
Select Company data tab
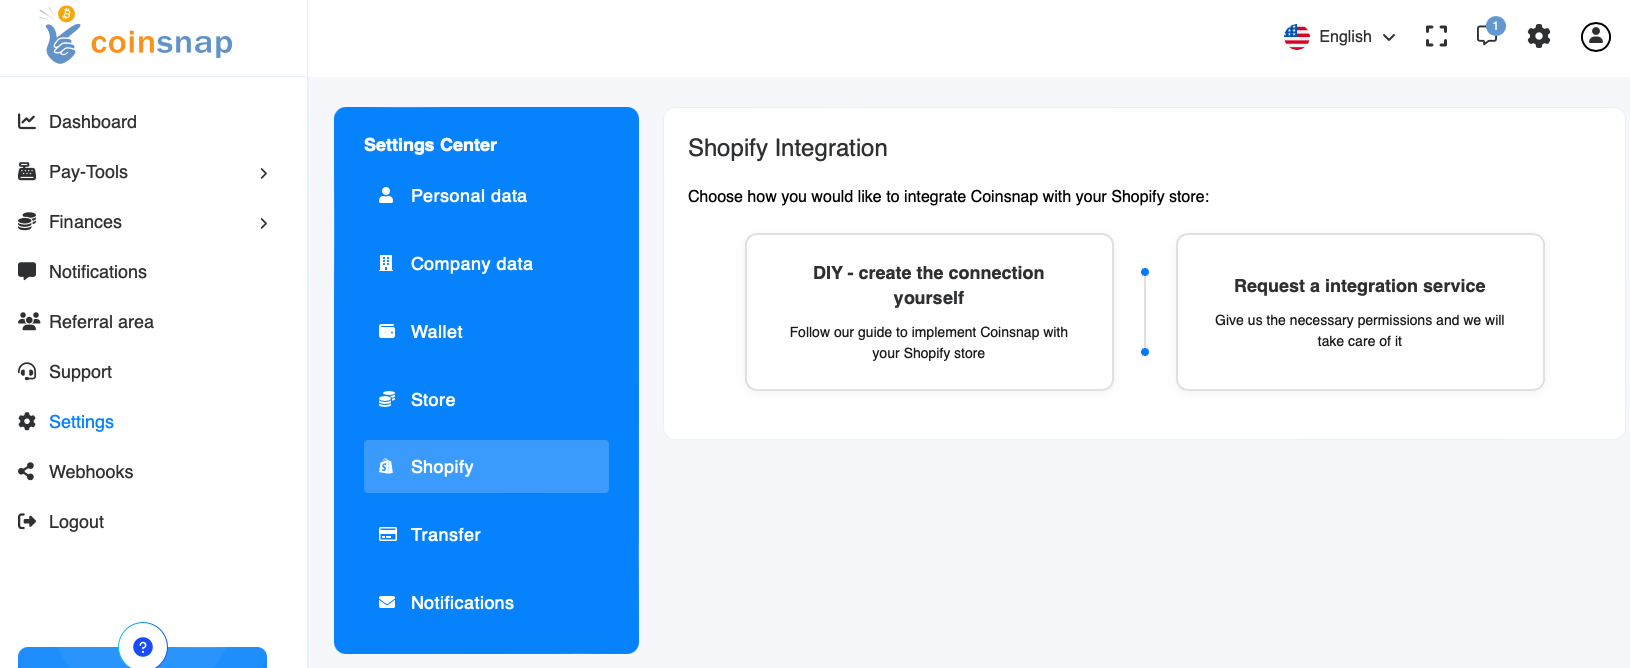486,264
